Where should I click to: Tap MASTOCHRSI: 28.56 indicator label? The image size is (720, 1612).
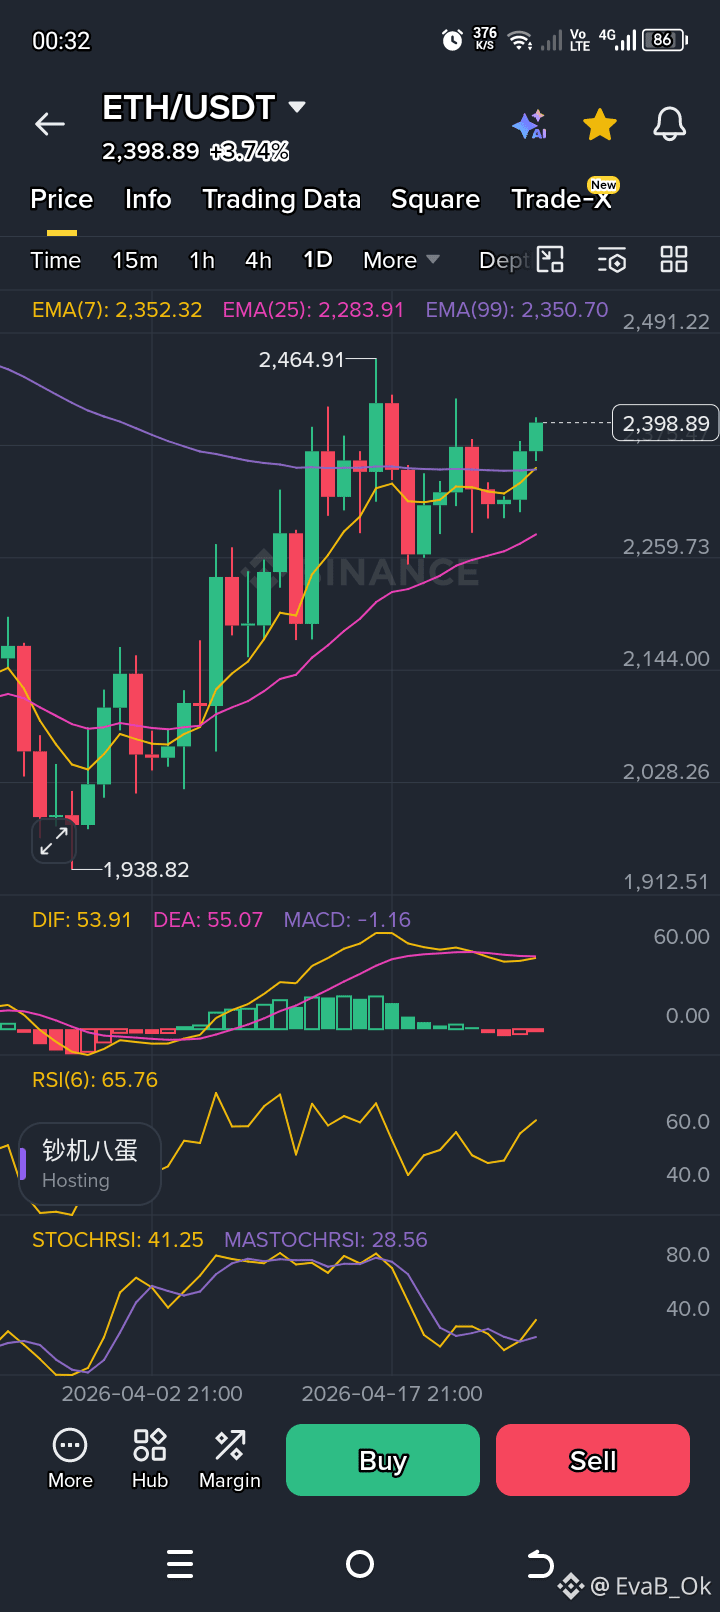[x=326, y=1240]
